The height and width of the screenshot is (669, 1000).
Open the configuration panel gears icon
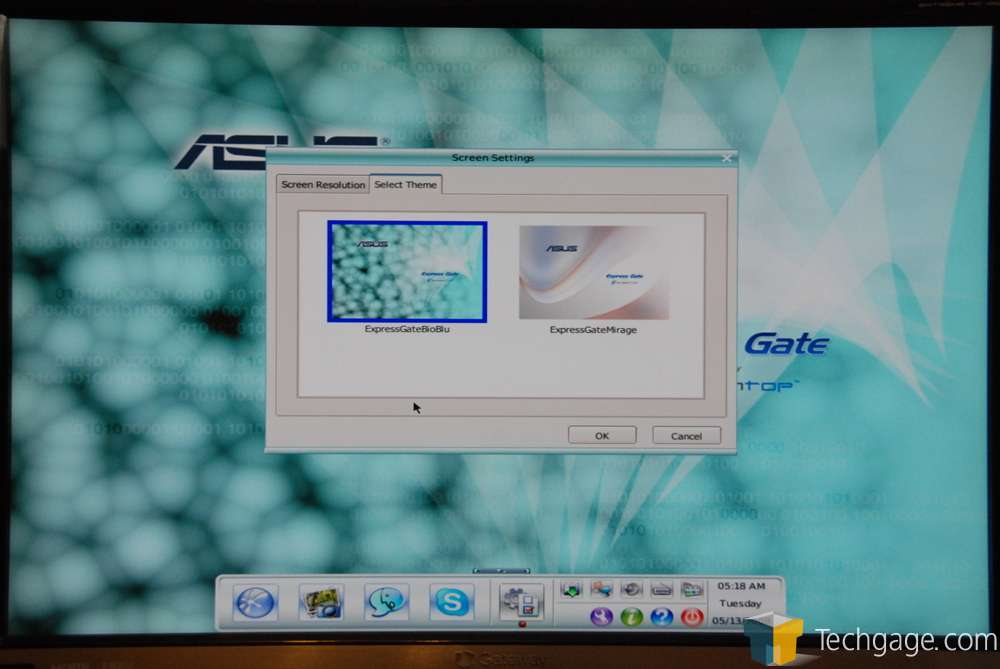click(x=521, y=601)
